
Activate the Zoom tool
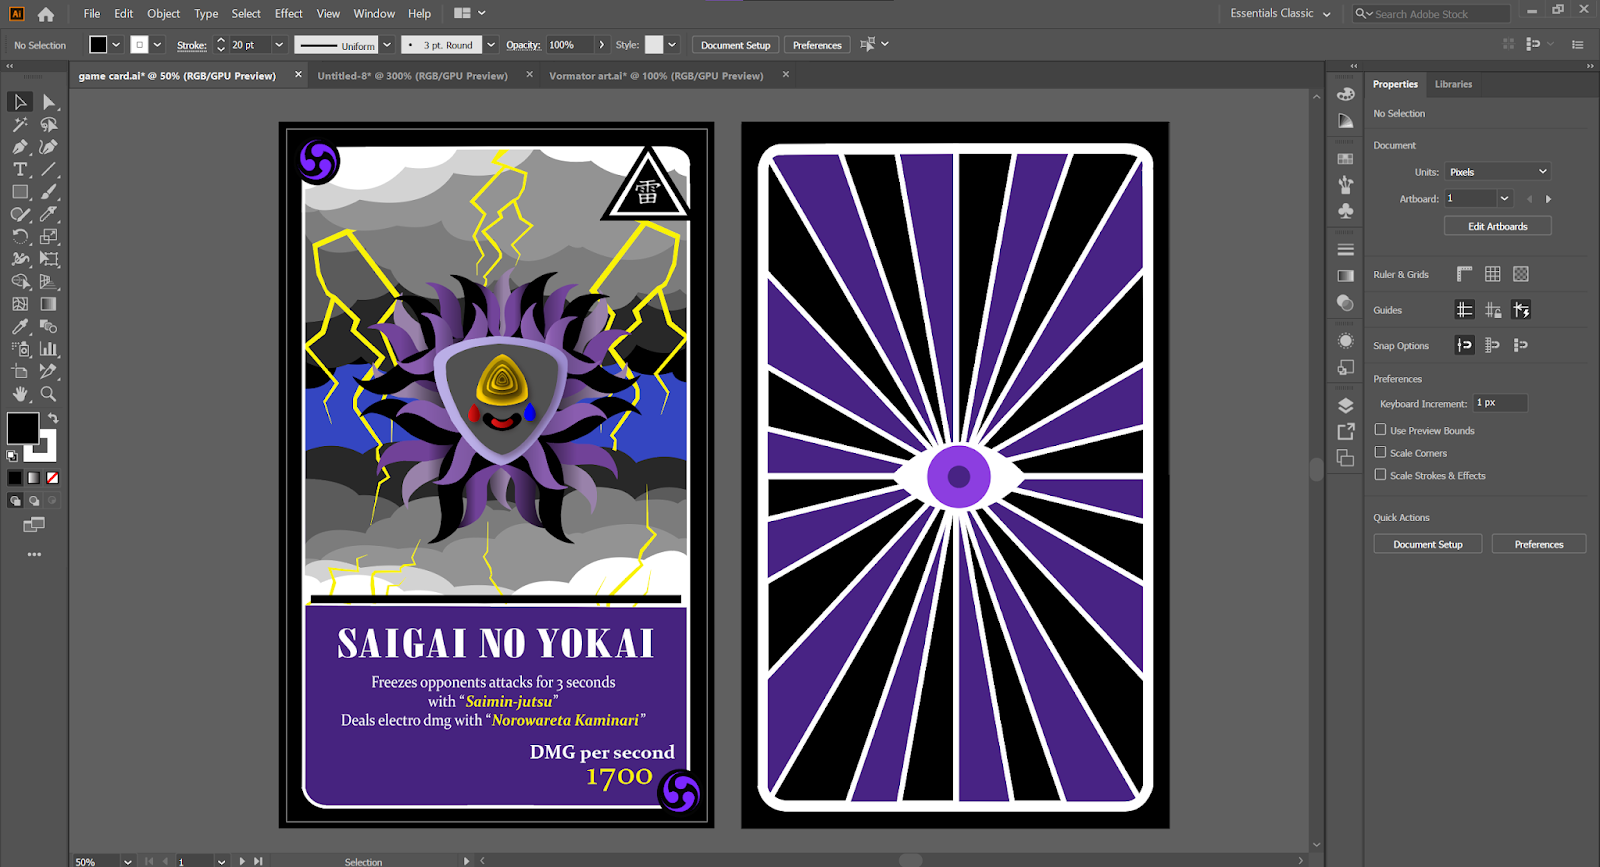coord(49,394)
